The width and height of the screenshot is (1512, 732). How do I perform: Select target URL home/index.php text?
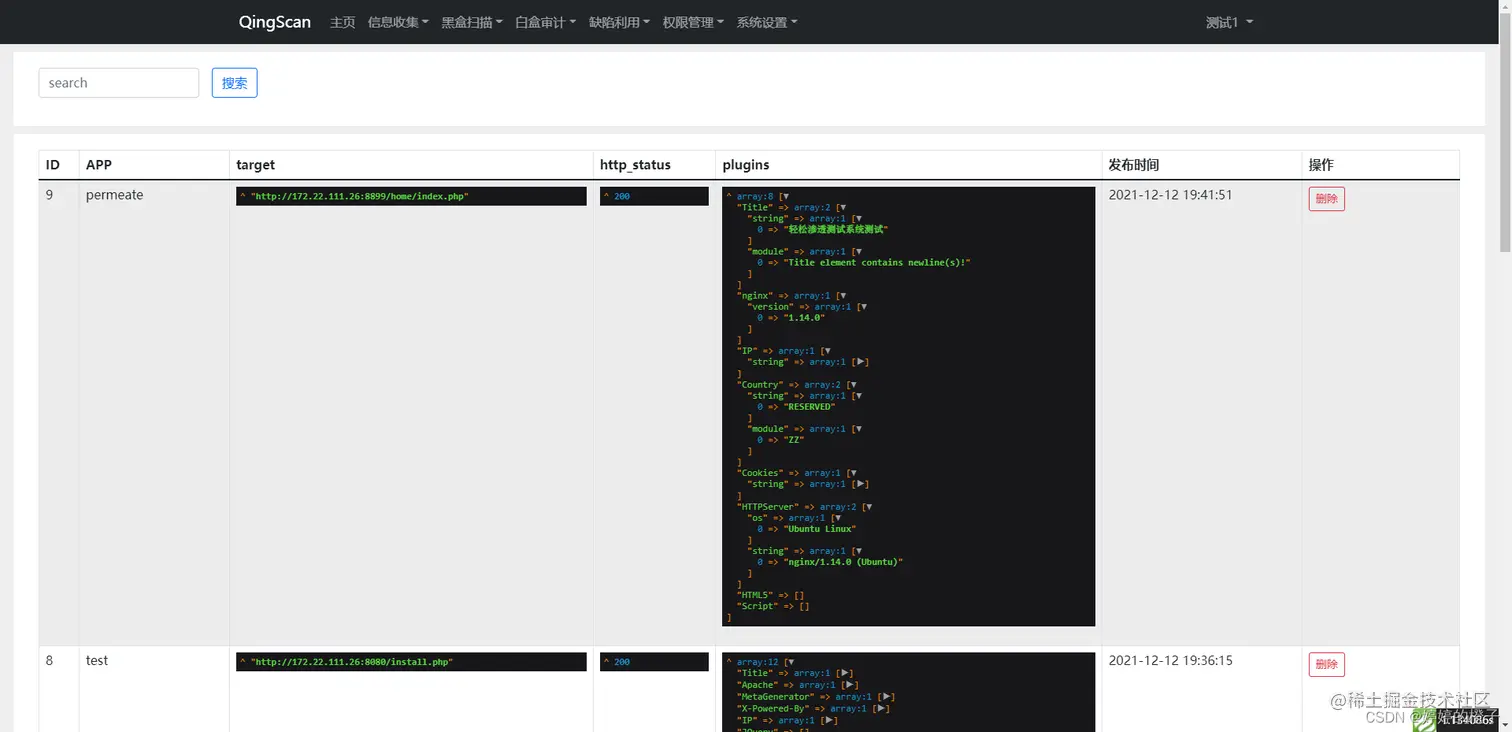tap(360, 197)
